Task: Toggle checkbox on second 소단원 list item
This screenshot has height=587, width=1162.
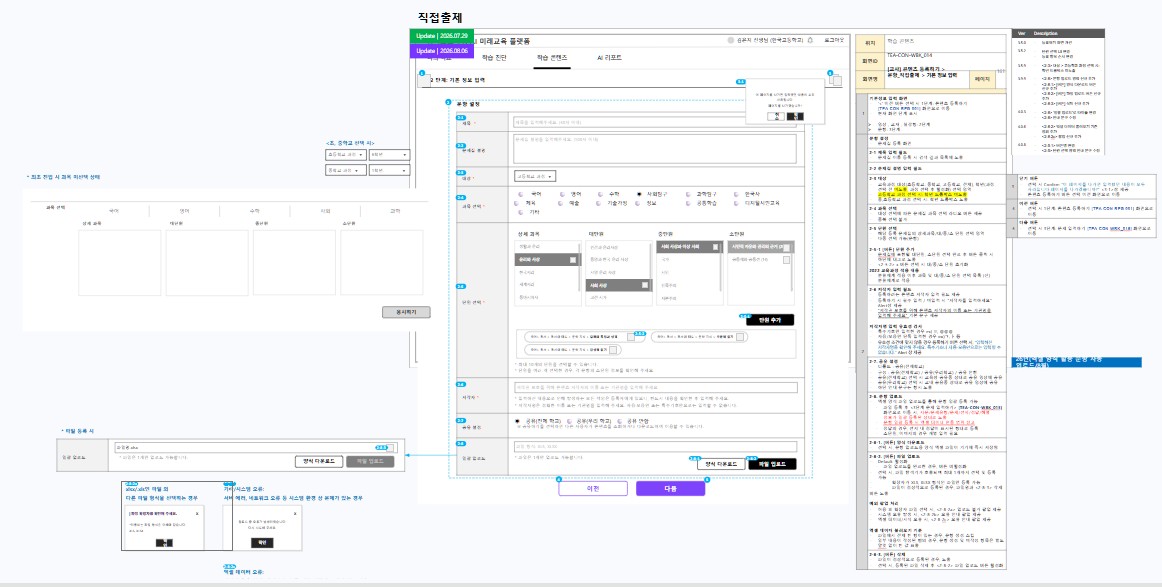Action: click(786, 260)
